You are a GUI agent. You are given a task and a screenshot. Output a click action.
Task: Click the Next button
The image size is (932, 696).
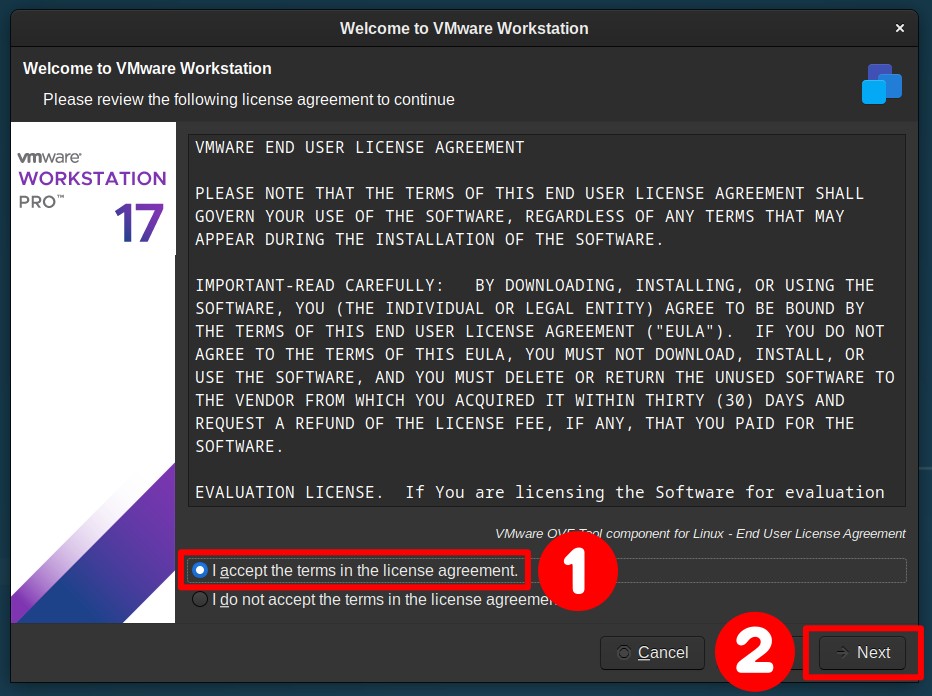(x=862, y=653)
